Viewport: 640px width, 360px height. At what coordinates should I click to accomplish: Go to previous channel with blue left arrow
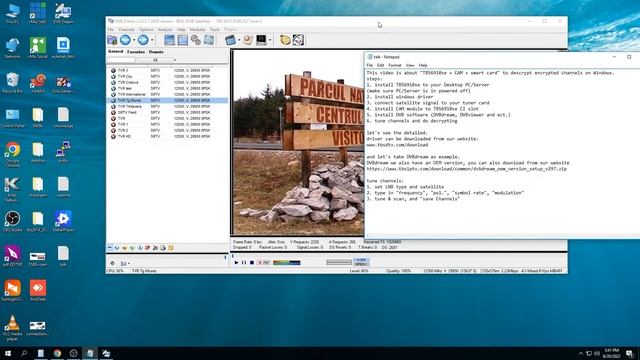click(x=125, y=40)
